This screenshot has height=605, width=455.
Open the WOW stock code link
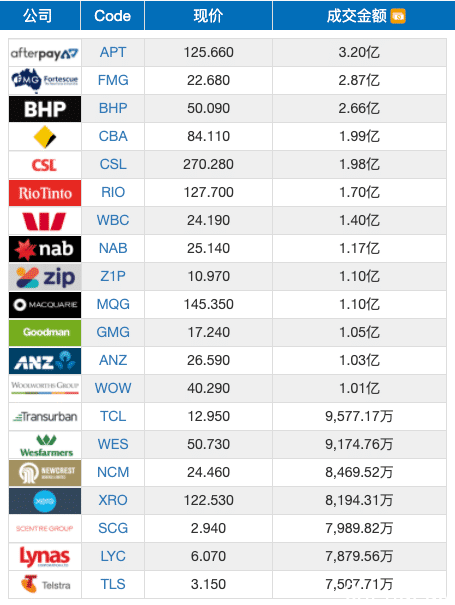tap(113, 388)
